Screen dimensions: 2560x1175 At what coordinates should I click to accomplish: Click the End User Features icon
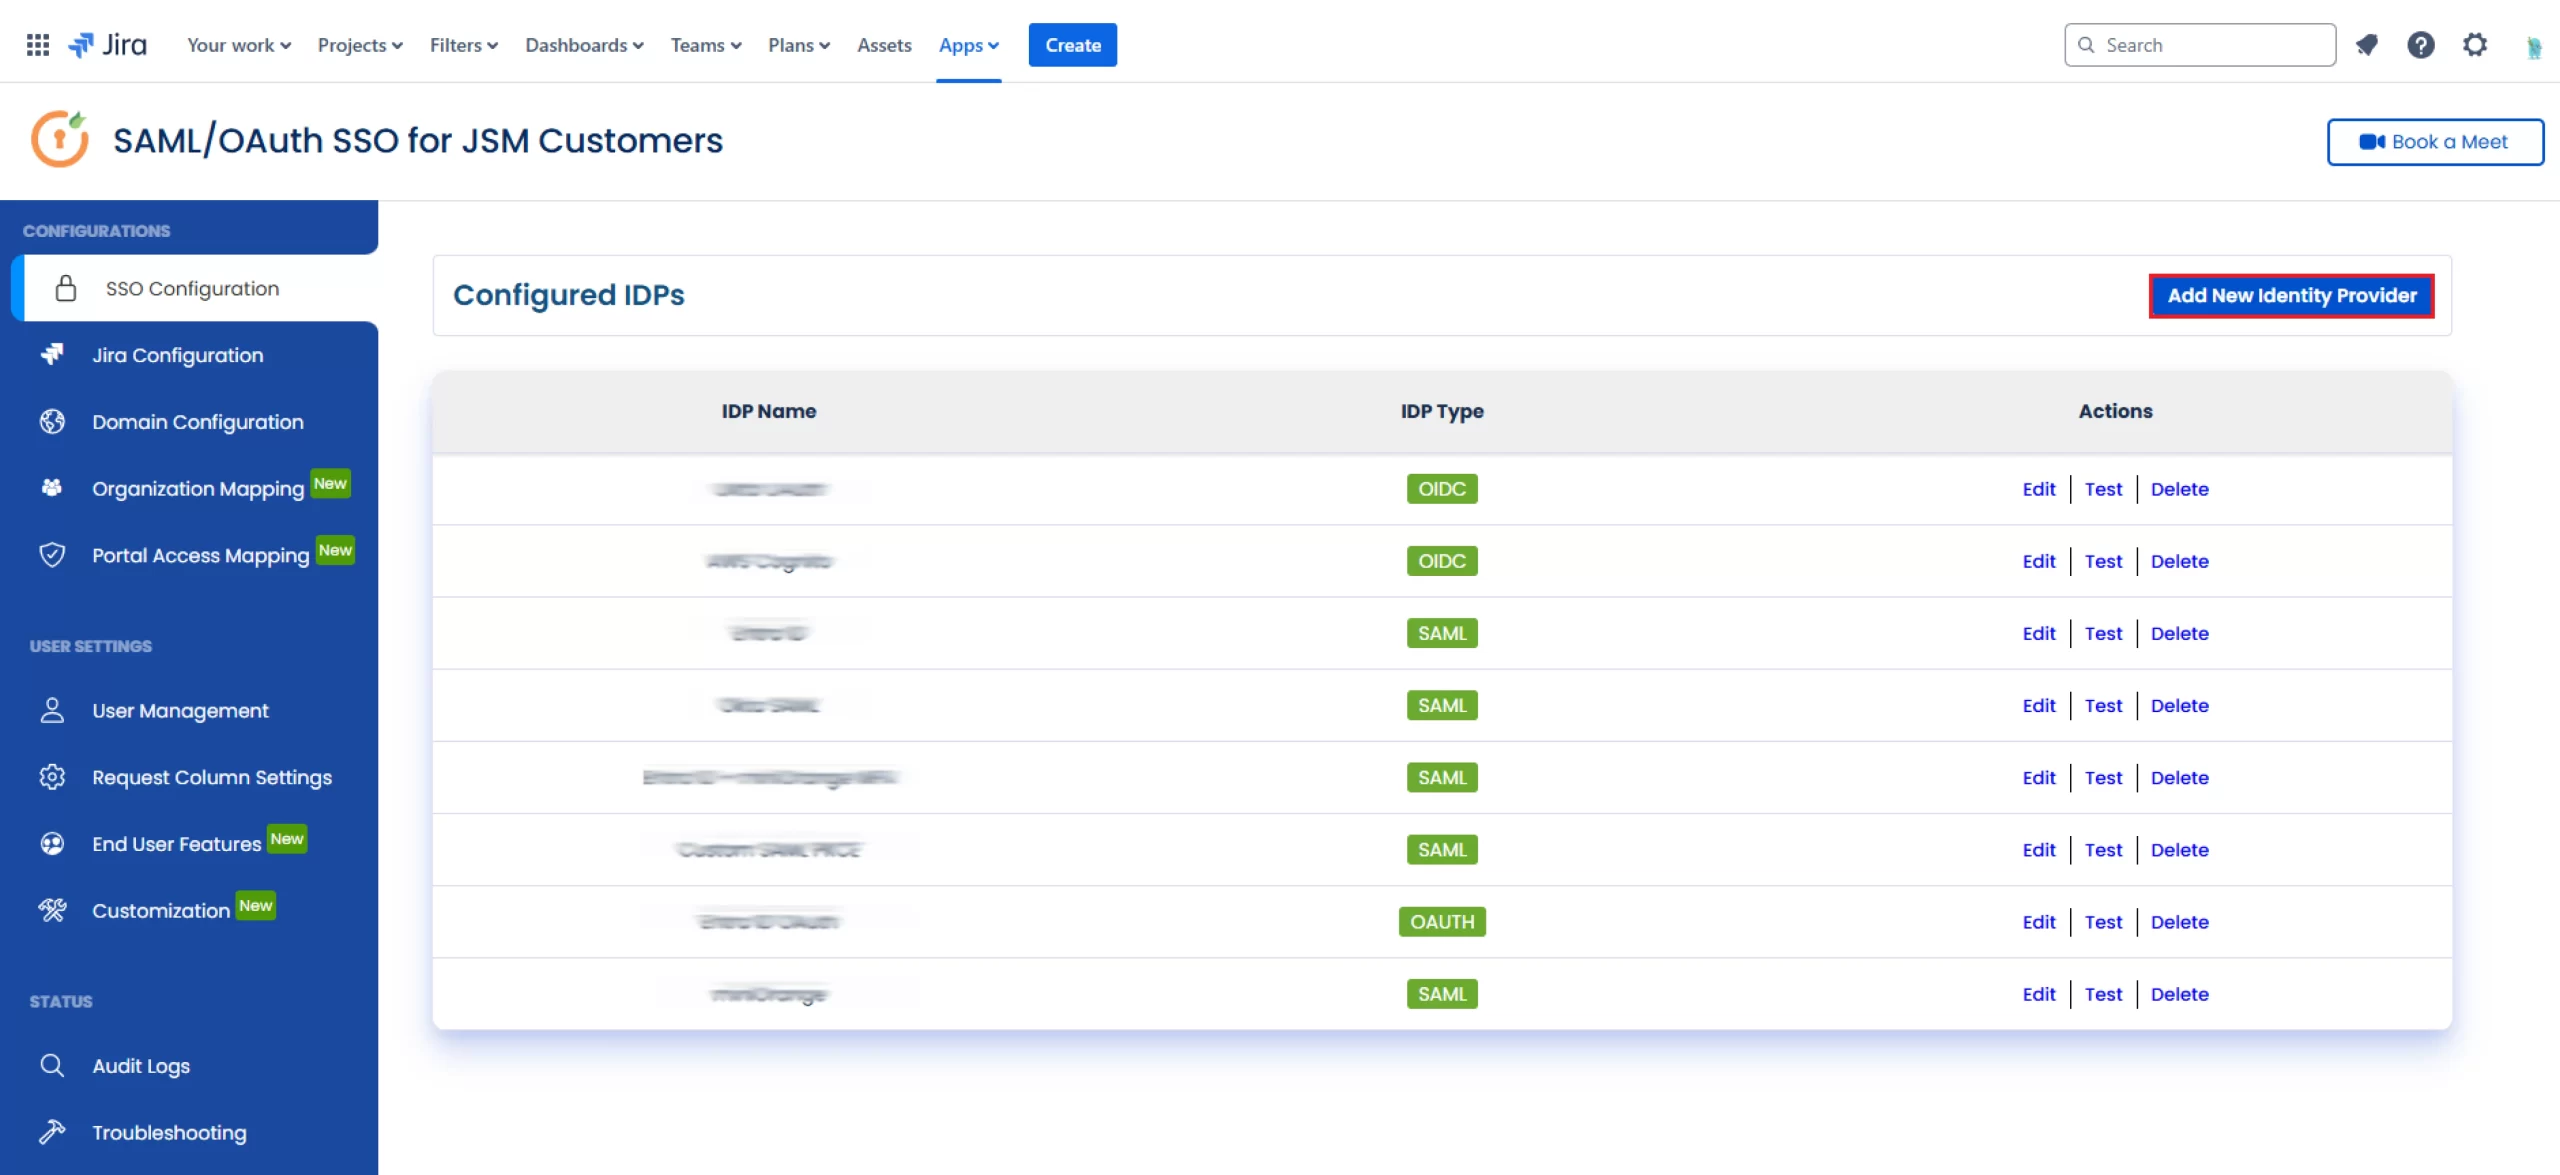point(52,844)
